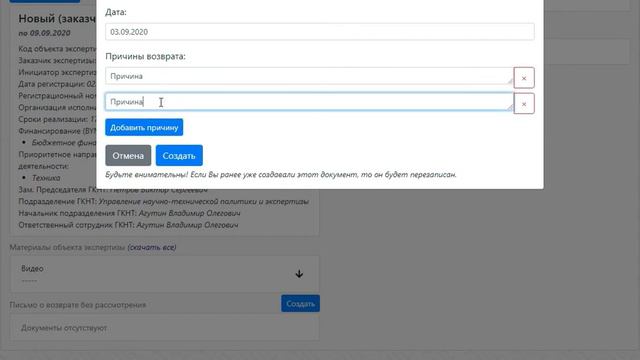This screenshot has height=360, width=640.
Task: Click the Документы отсутствуют text
Action: point(64,328)
